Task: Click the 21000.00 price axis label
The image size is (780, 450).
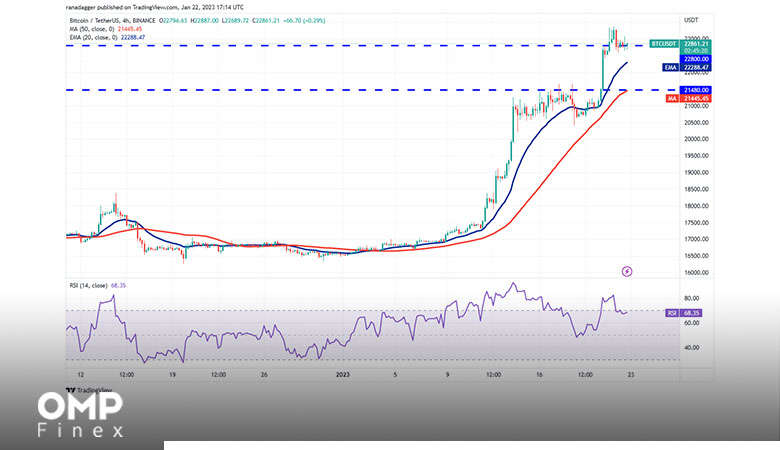Action: click(x=696, y=106)
